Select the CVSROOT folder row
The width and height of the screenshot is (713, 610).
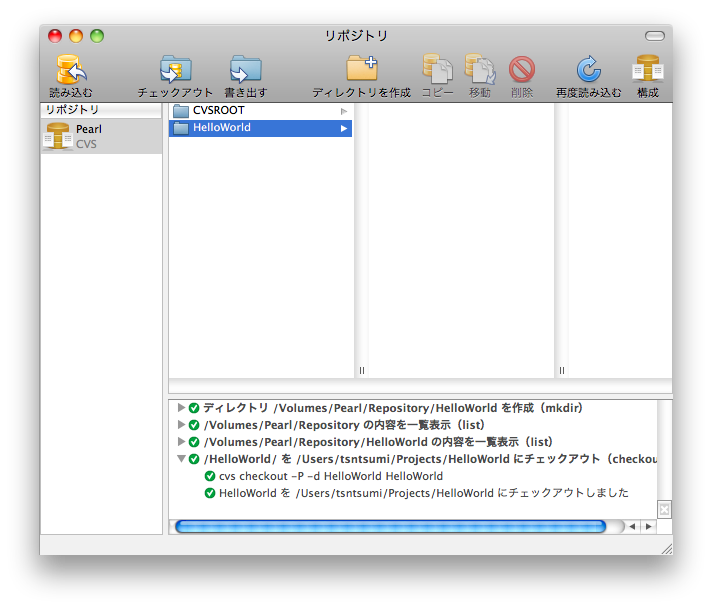click(261, 111)
